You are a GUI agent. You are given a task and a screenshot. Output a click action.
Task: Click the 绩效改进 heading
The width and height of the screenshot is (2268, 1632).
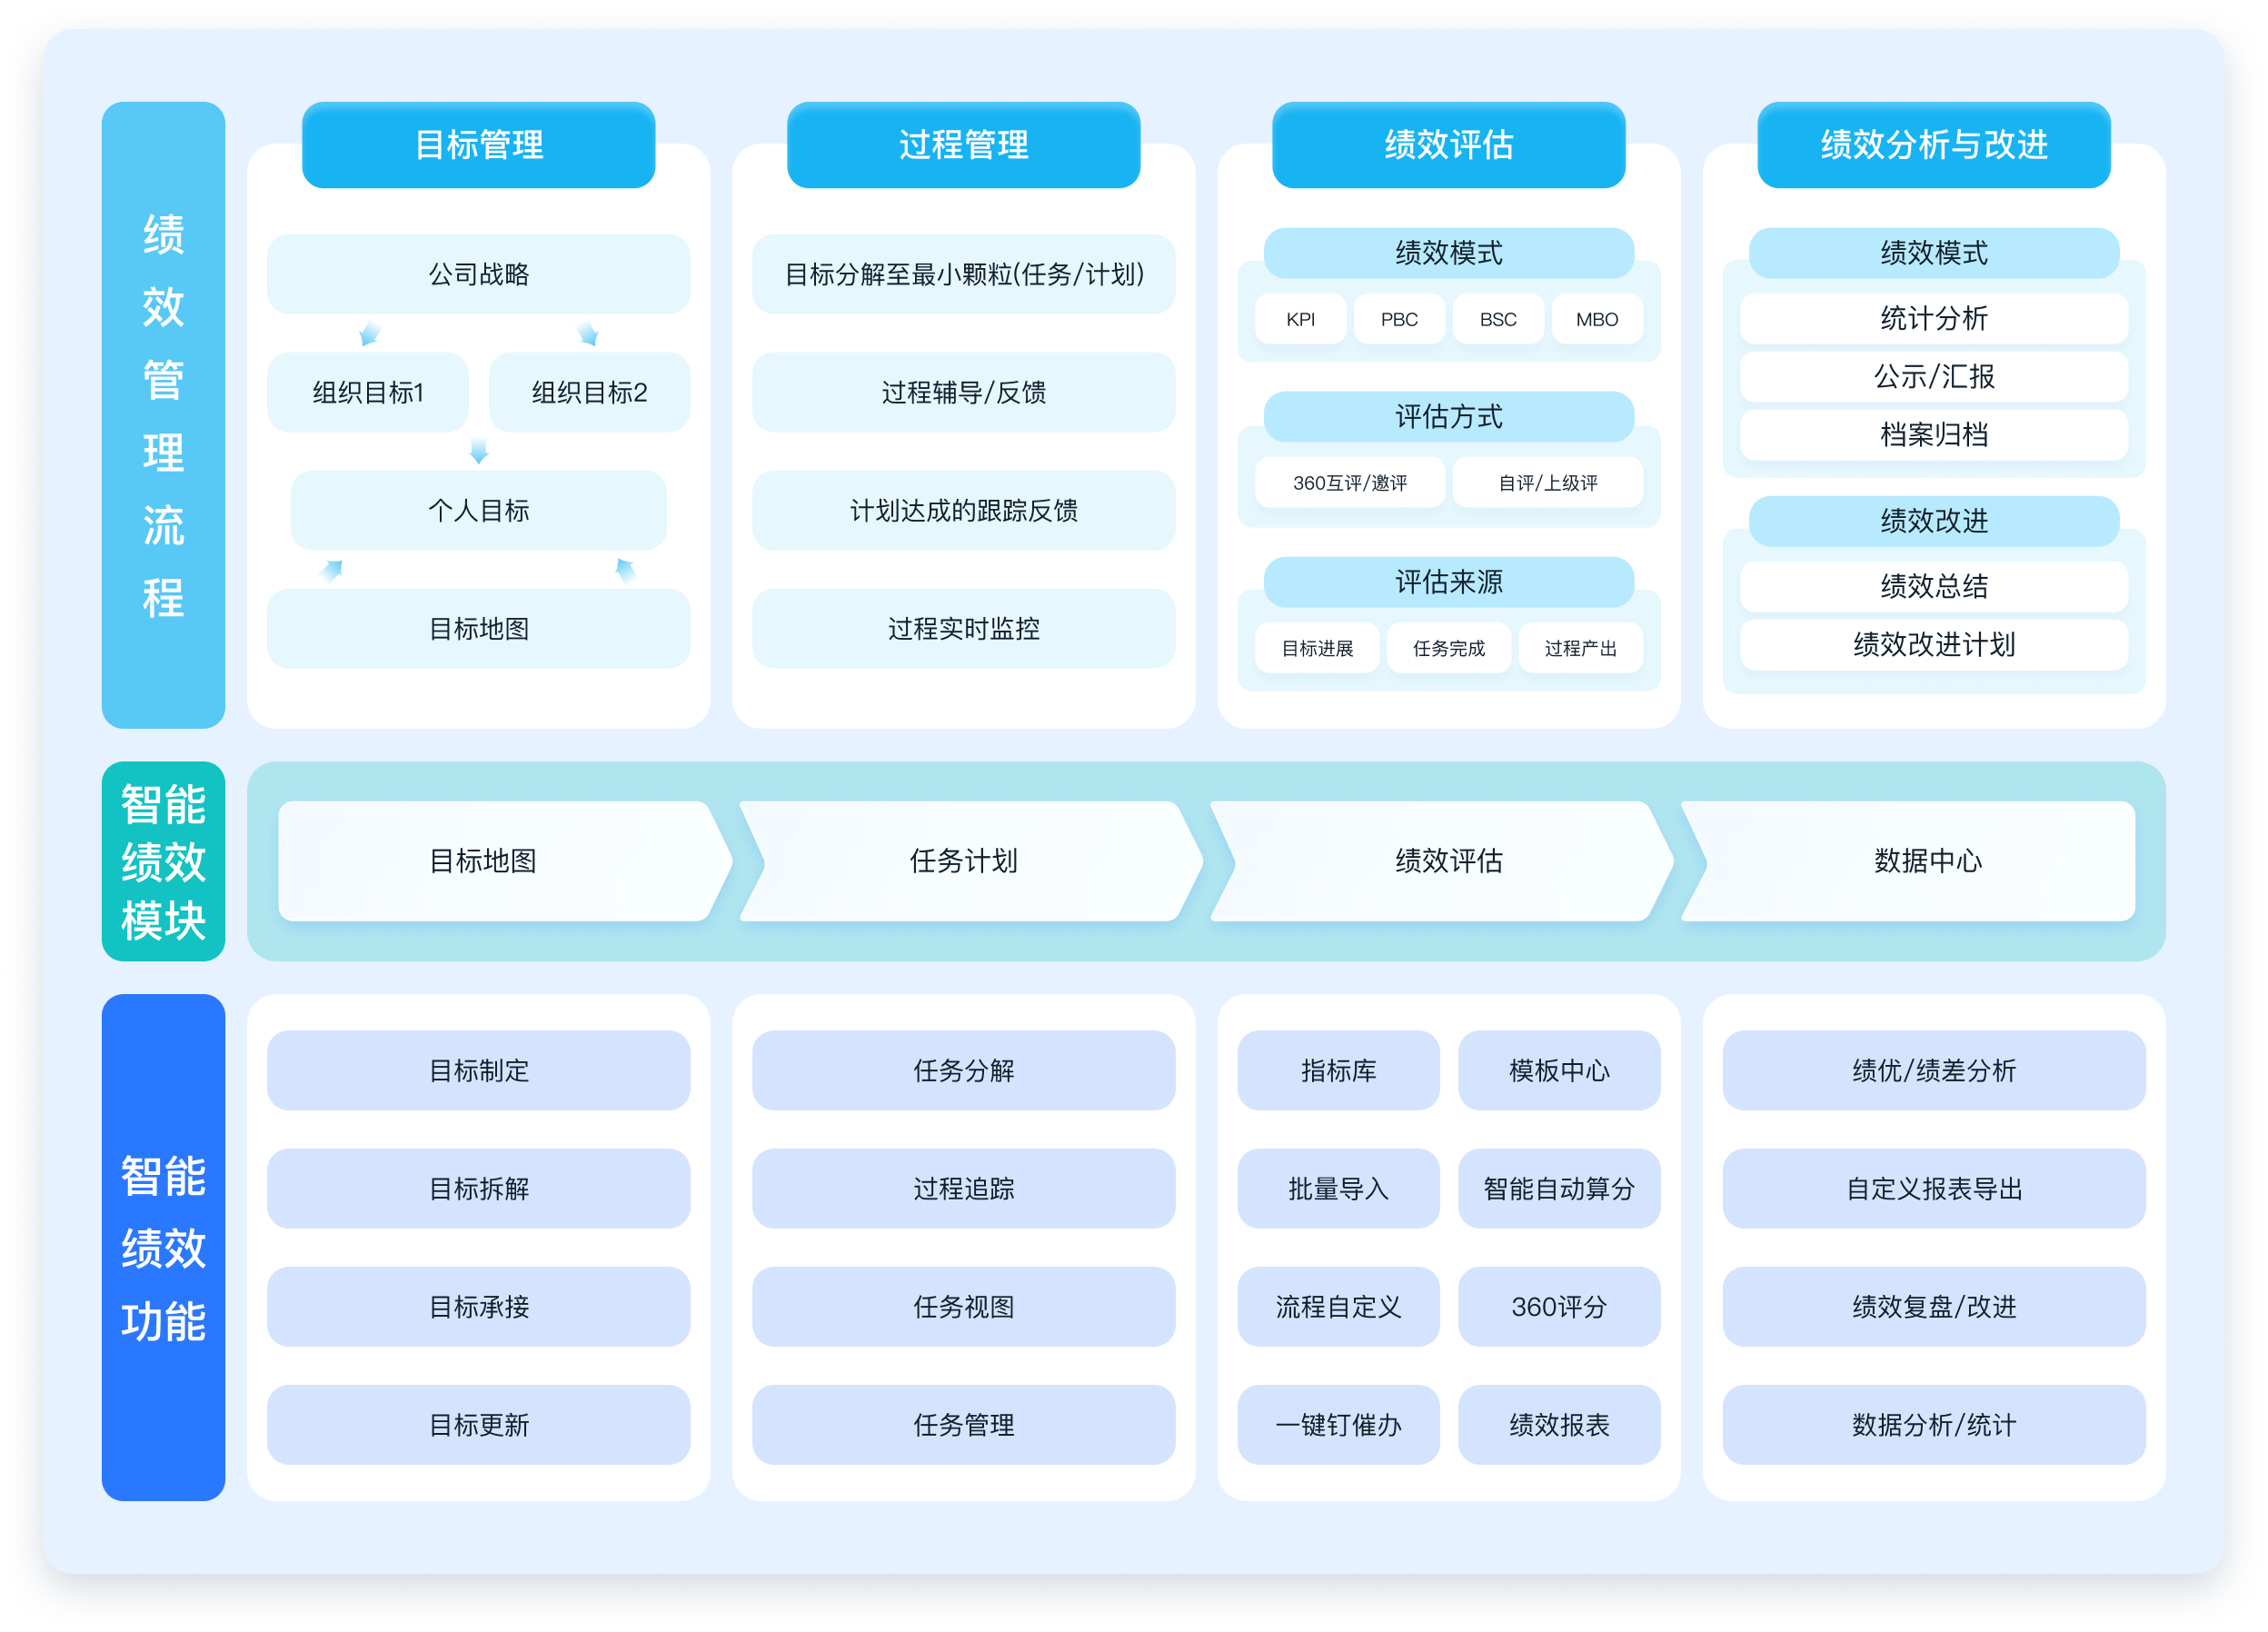(1933, 521)
